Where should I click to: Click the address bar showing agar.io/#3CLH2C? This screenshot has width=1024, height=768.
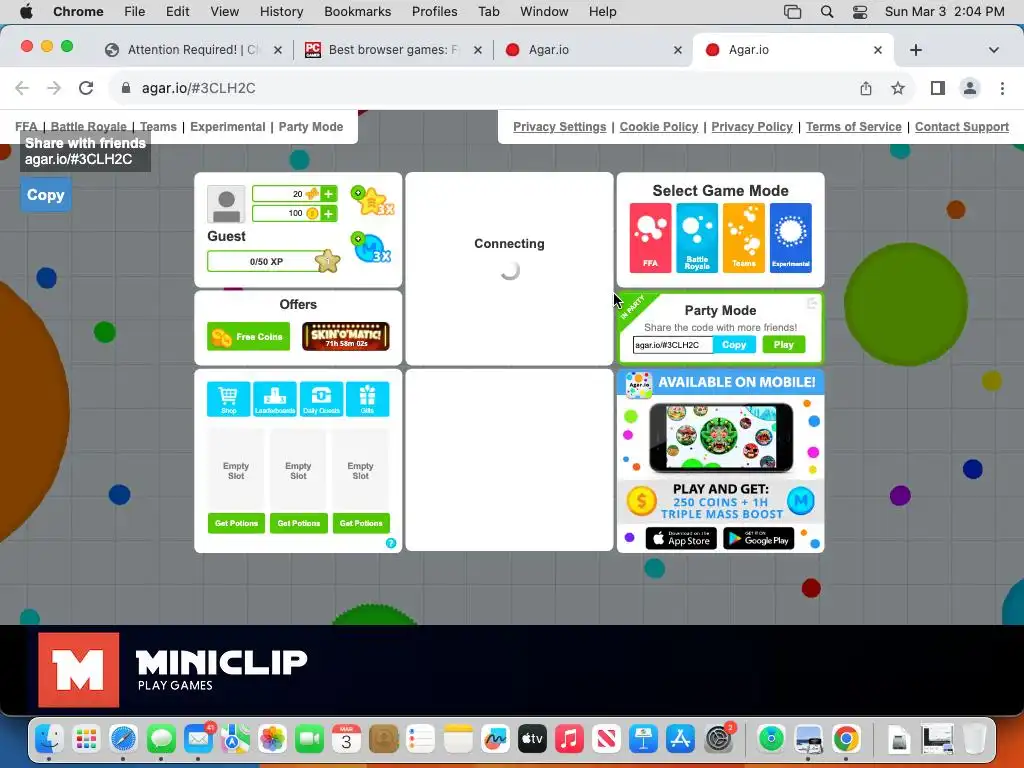483,88
